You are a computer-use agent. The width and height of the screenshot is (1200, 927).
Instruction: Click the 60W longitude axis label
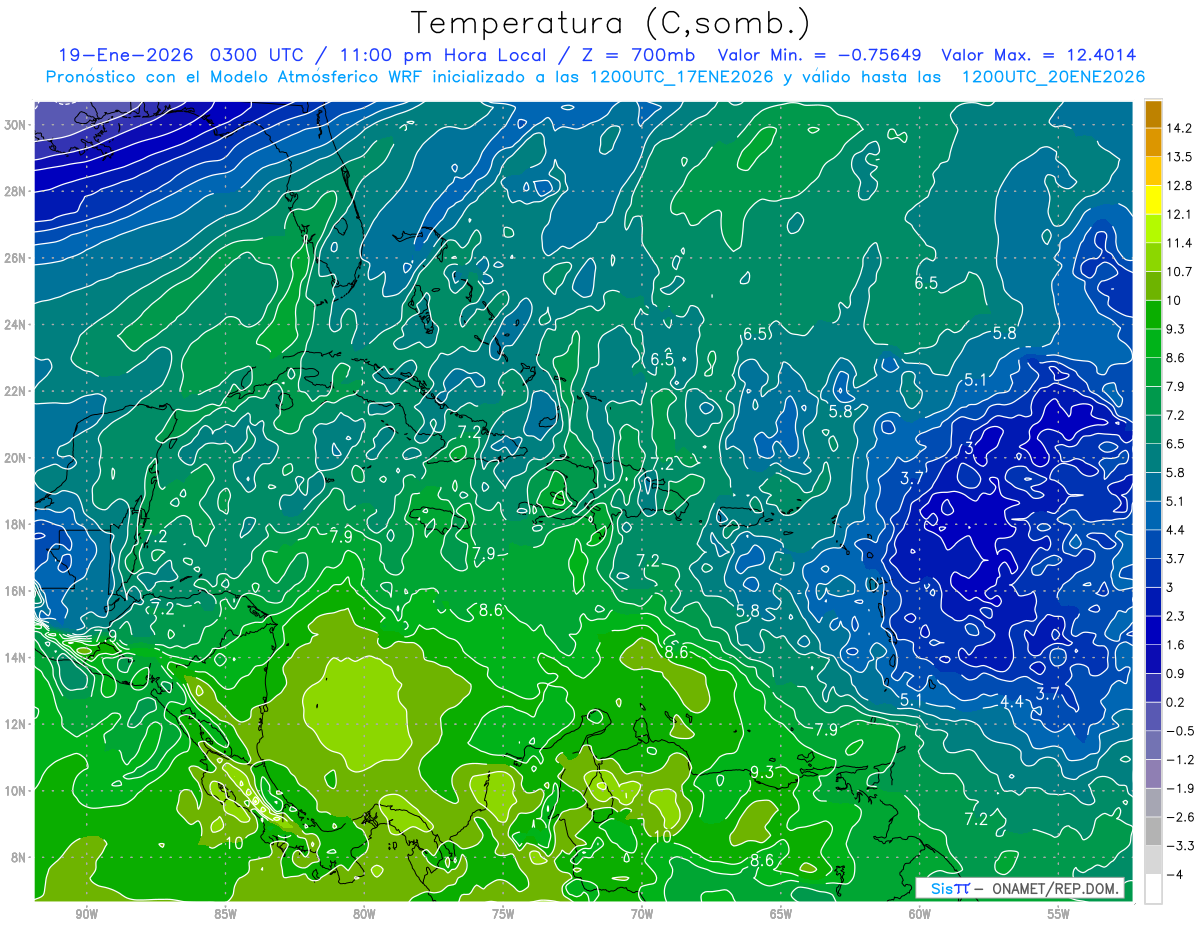point(920,914)
